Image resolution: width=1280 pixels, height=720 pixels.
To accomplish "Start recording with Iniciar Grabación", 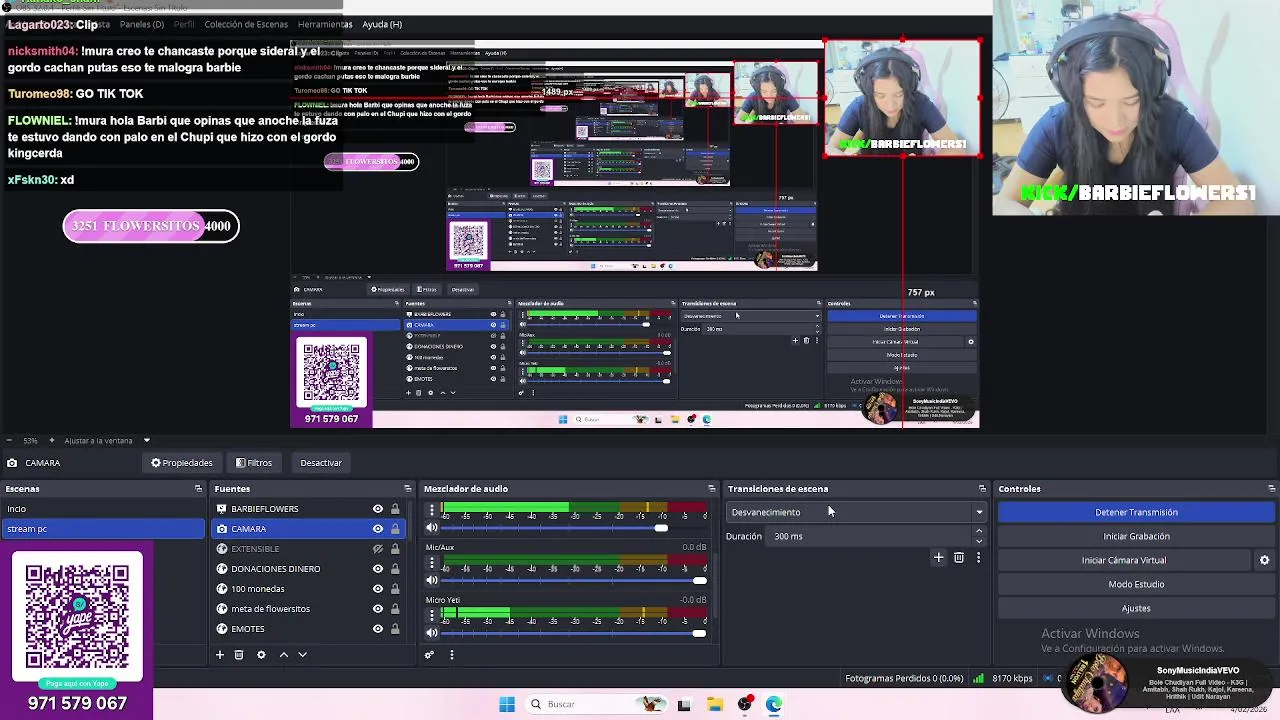I will pyautogui.click(x=1136, y=536).
